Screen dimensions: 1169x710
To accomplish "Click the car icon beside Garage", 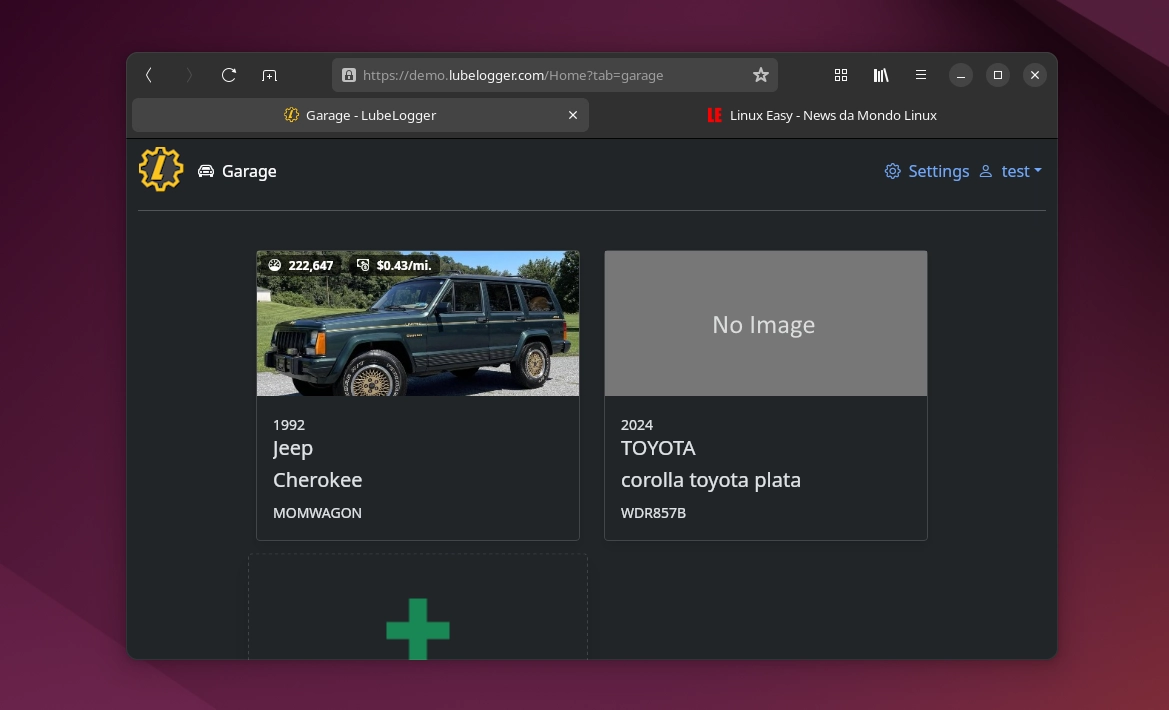I will pyautogui.click(x=206, y=171).
